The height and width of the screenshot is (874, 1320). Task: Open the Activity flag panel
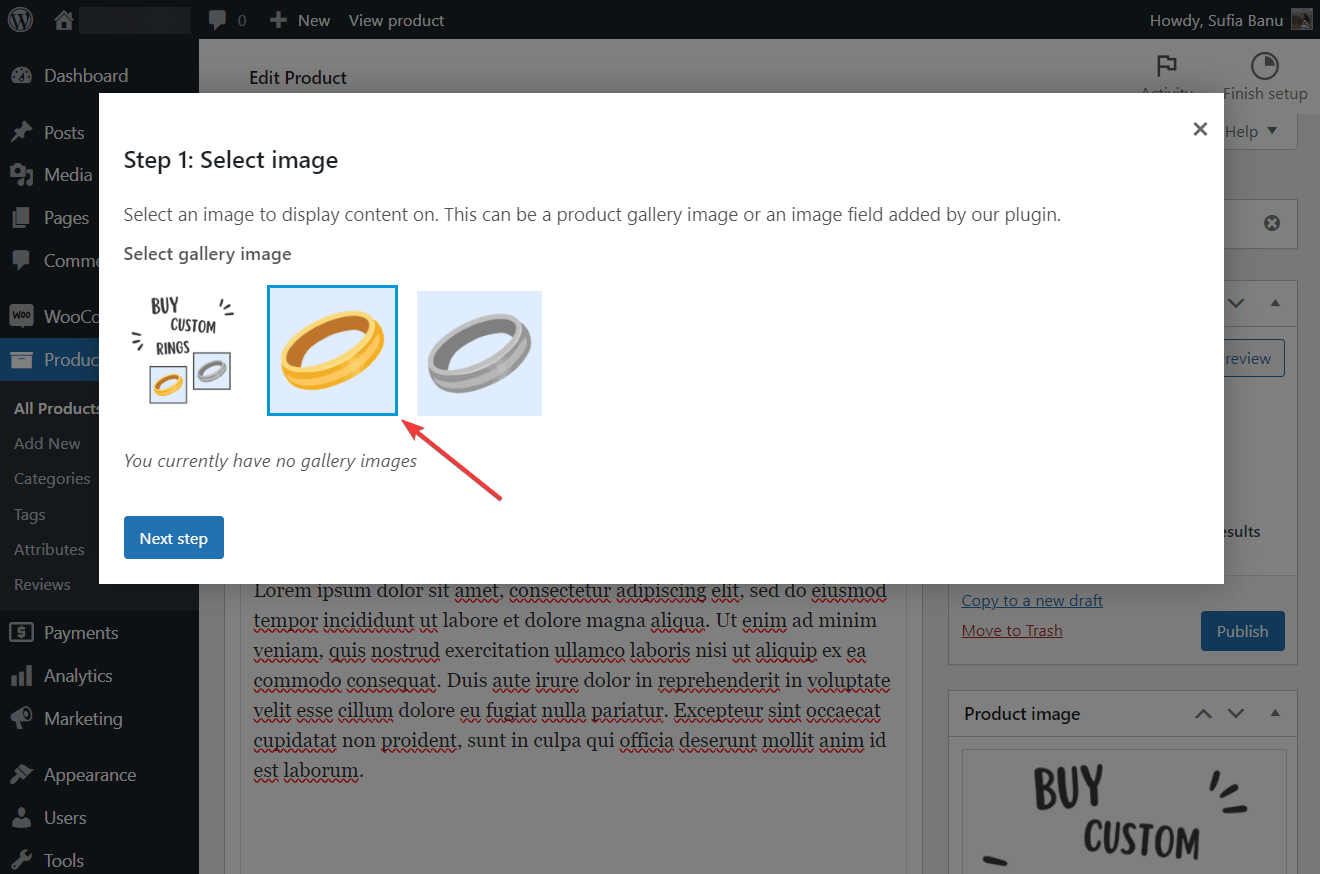coord(1166,77)
